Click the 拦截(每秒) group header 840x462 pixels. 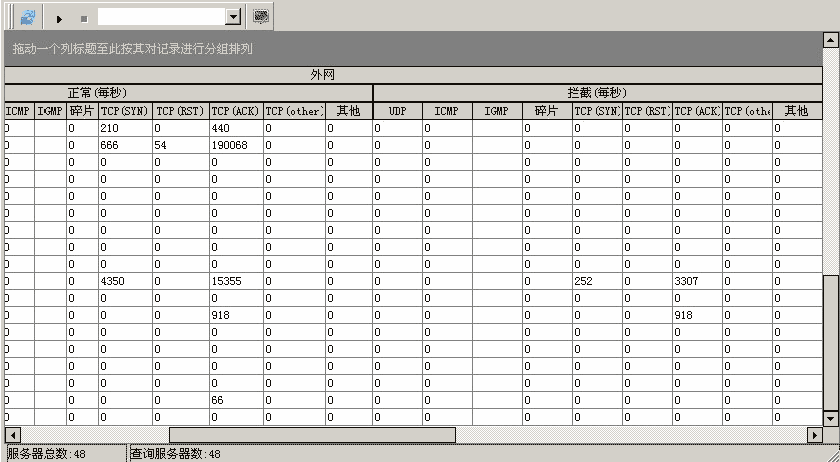[597, 93]
